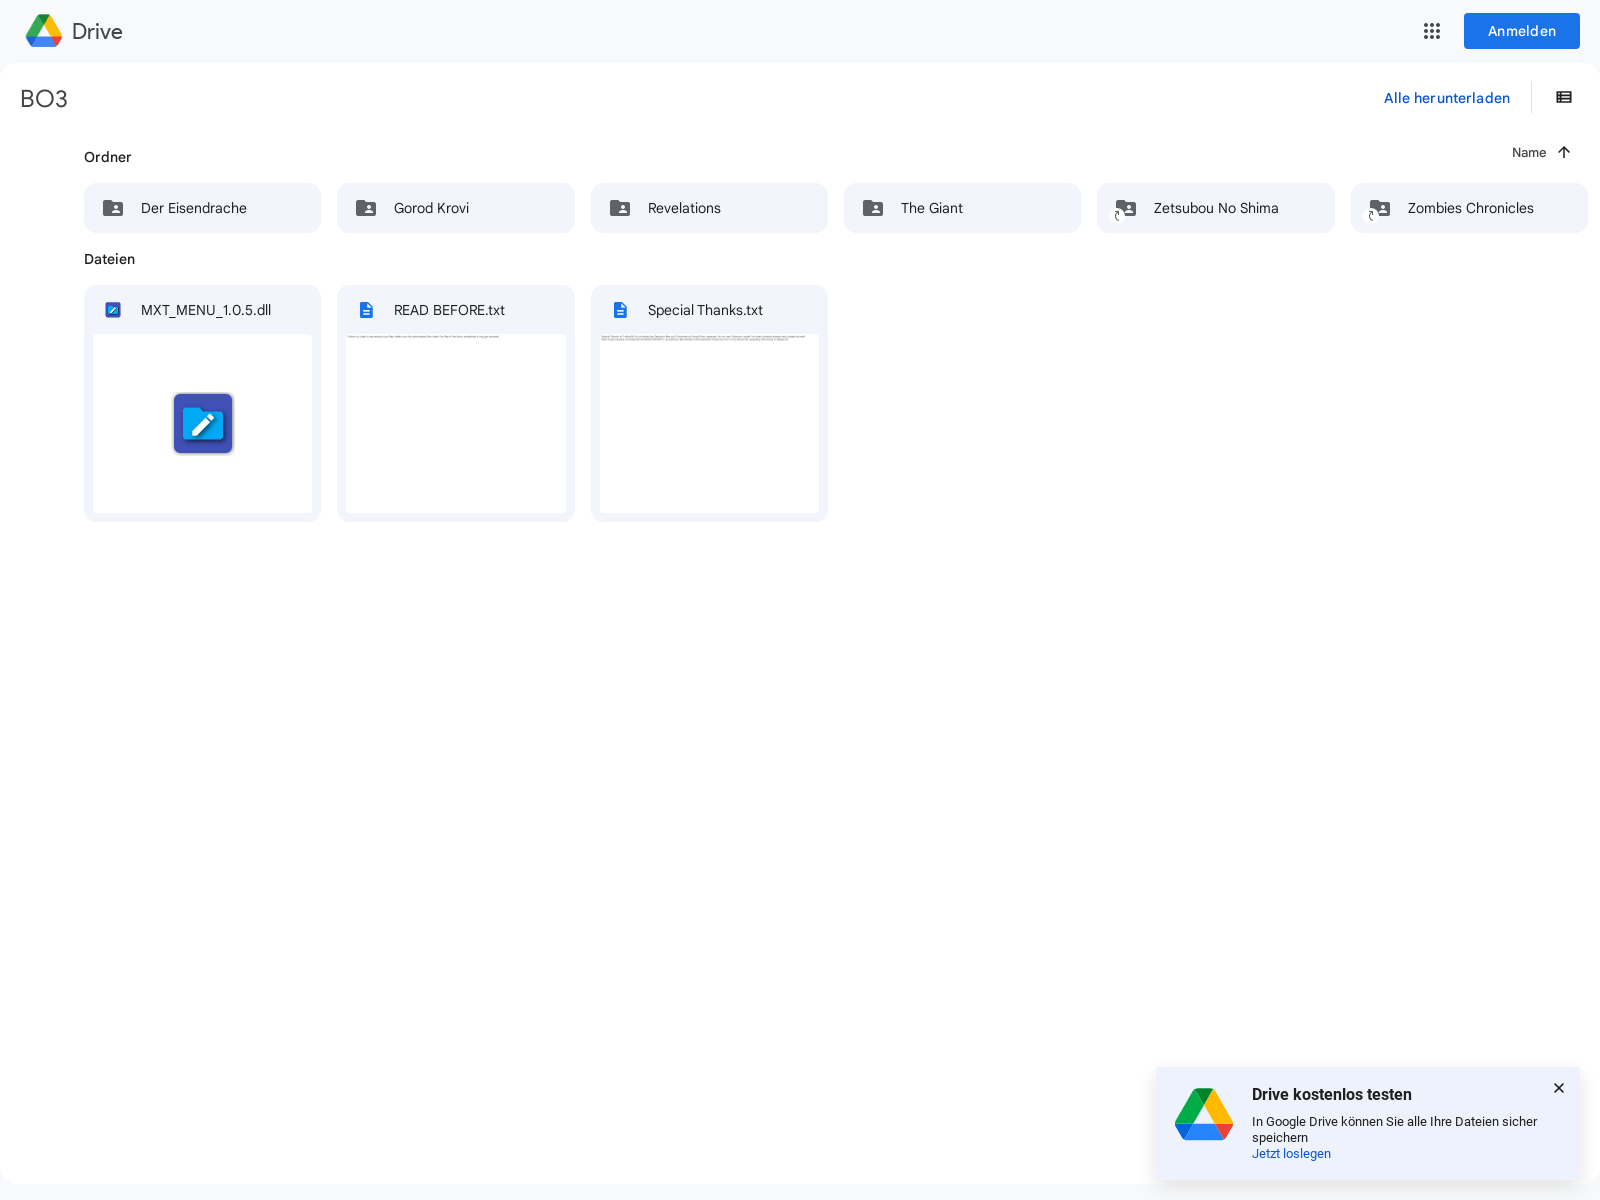This screenshot has width=1600, height=1200.
Task: Click the Zetsubou No Shima shortcut folder icon
Action: (x=1126, y=208)
